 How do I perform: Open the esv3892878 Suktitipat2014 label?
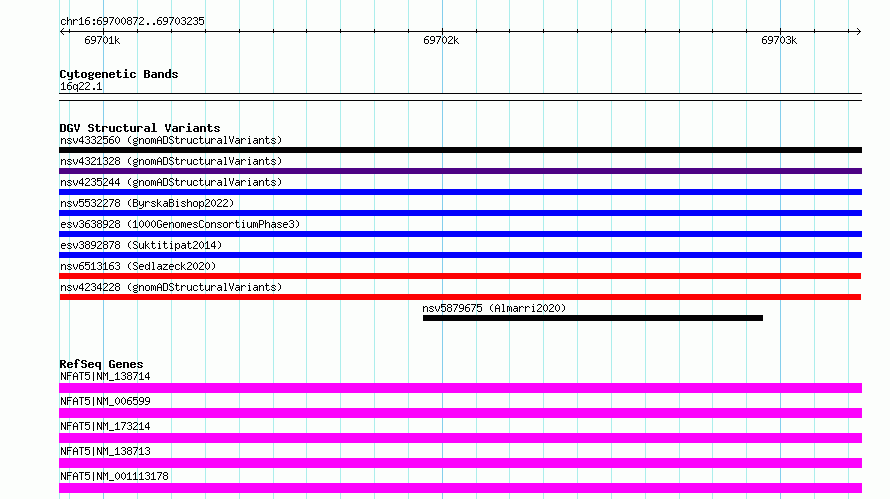click(x=141, y=245)
